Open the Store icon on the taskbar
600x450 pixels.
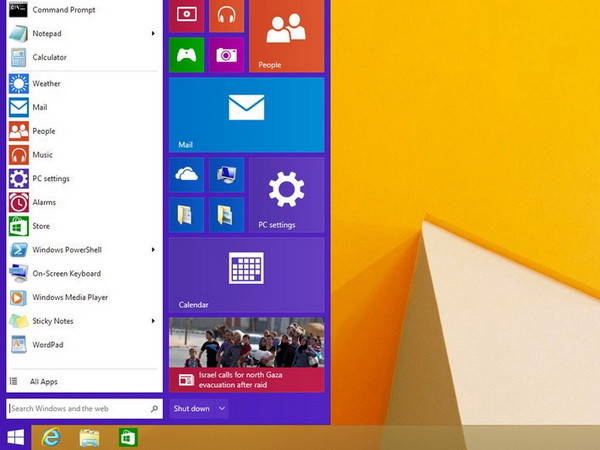(128, 437)
